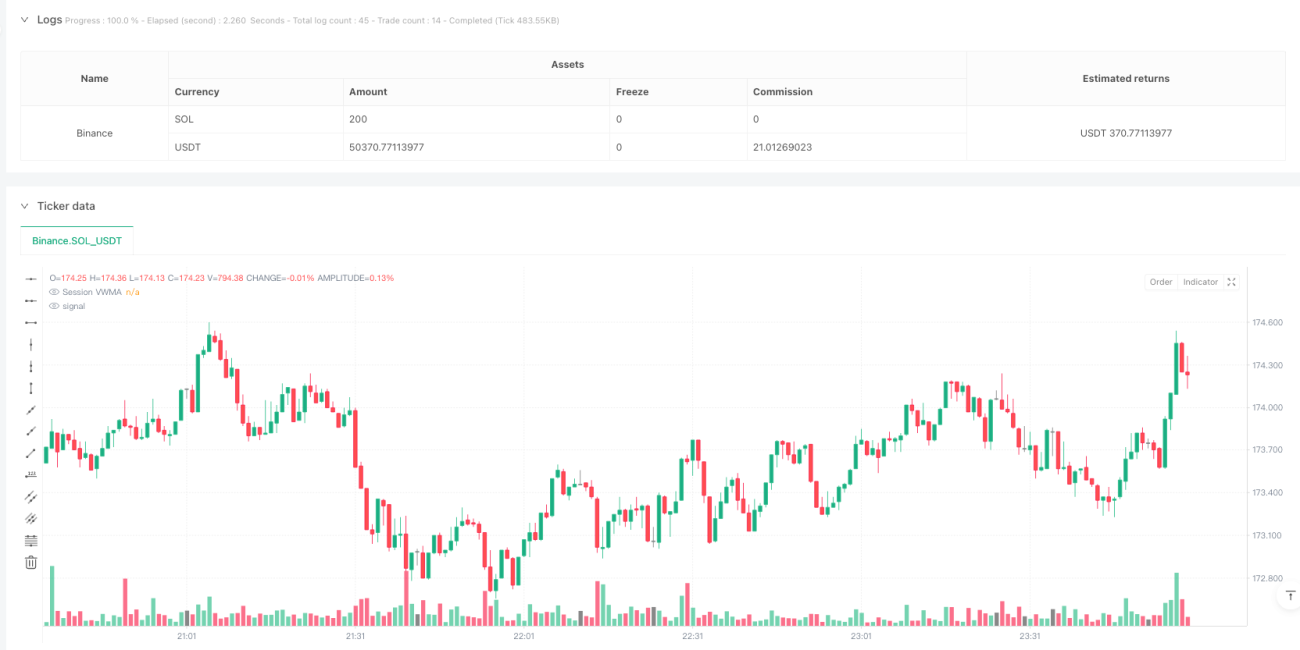
Task: Toggle visibility of Session VWMA indicator
Action: click(x=54, y=292)
